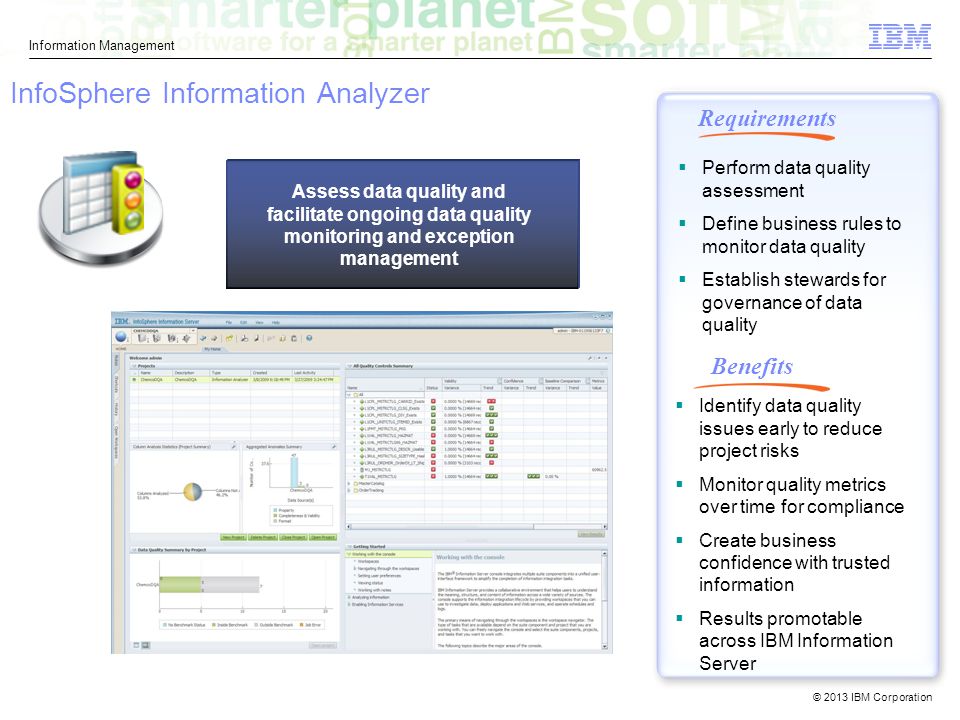Click the Close Project button
The width and height of the screenshot is (960, 720).
pyautogui.click(x=293, y=538)
